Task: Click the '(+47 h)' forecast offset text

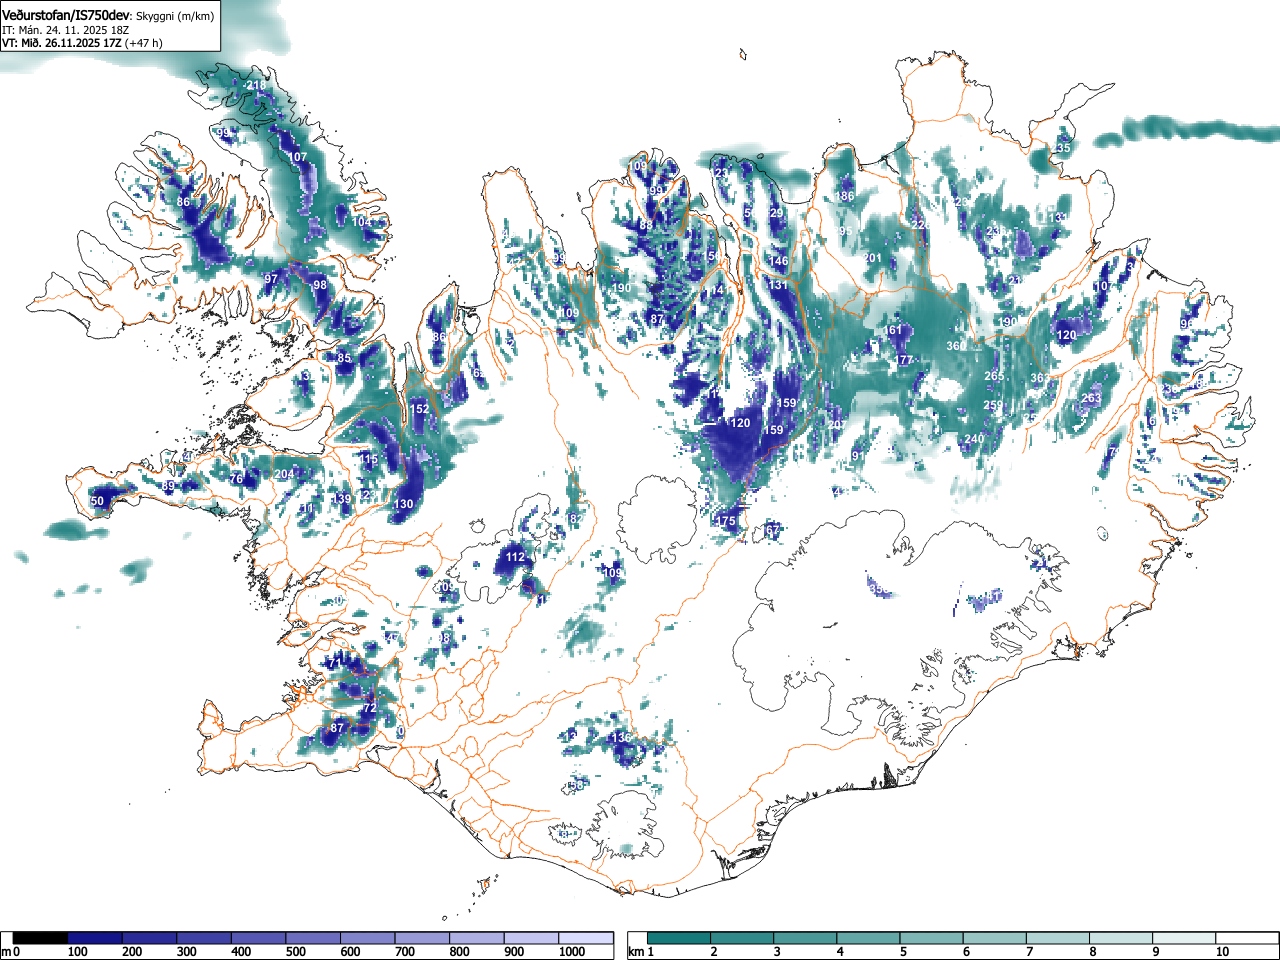Action: click(146, 43)
